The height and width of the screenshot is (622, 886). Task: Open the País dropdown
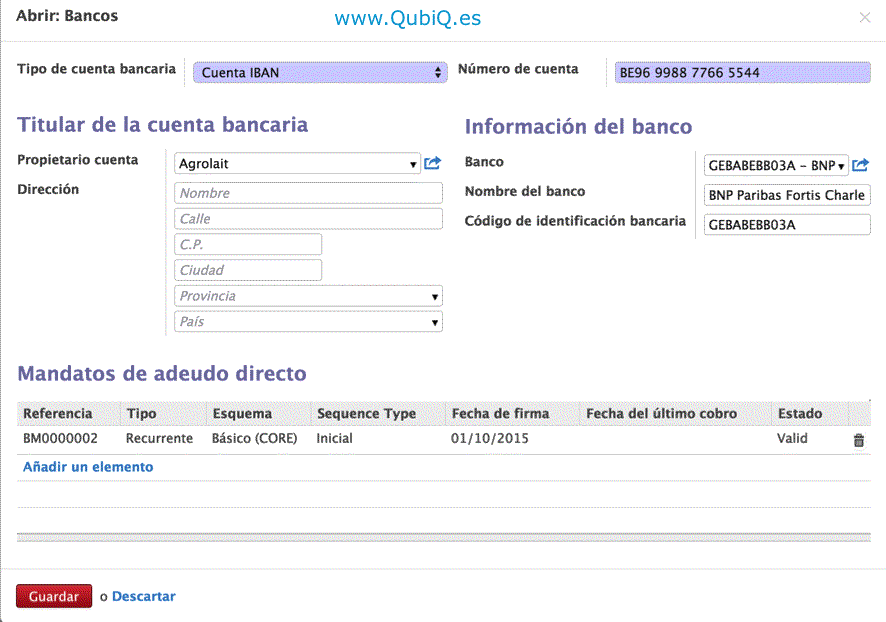pos(308,322)
